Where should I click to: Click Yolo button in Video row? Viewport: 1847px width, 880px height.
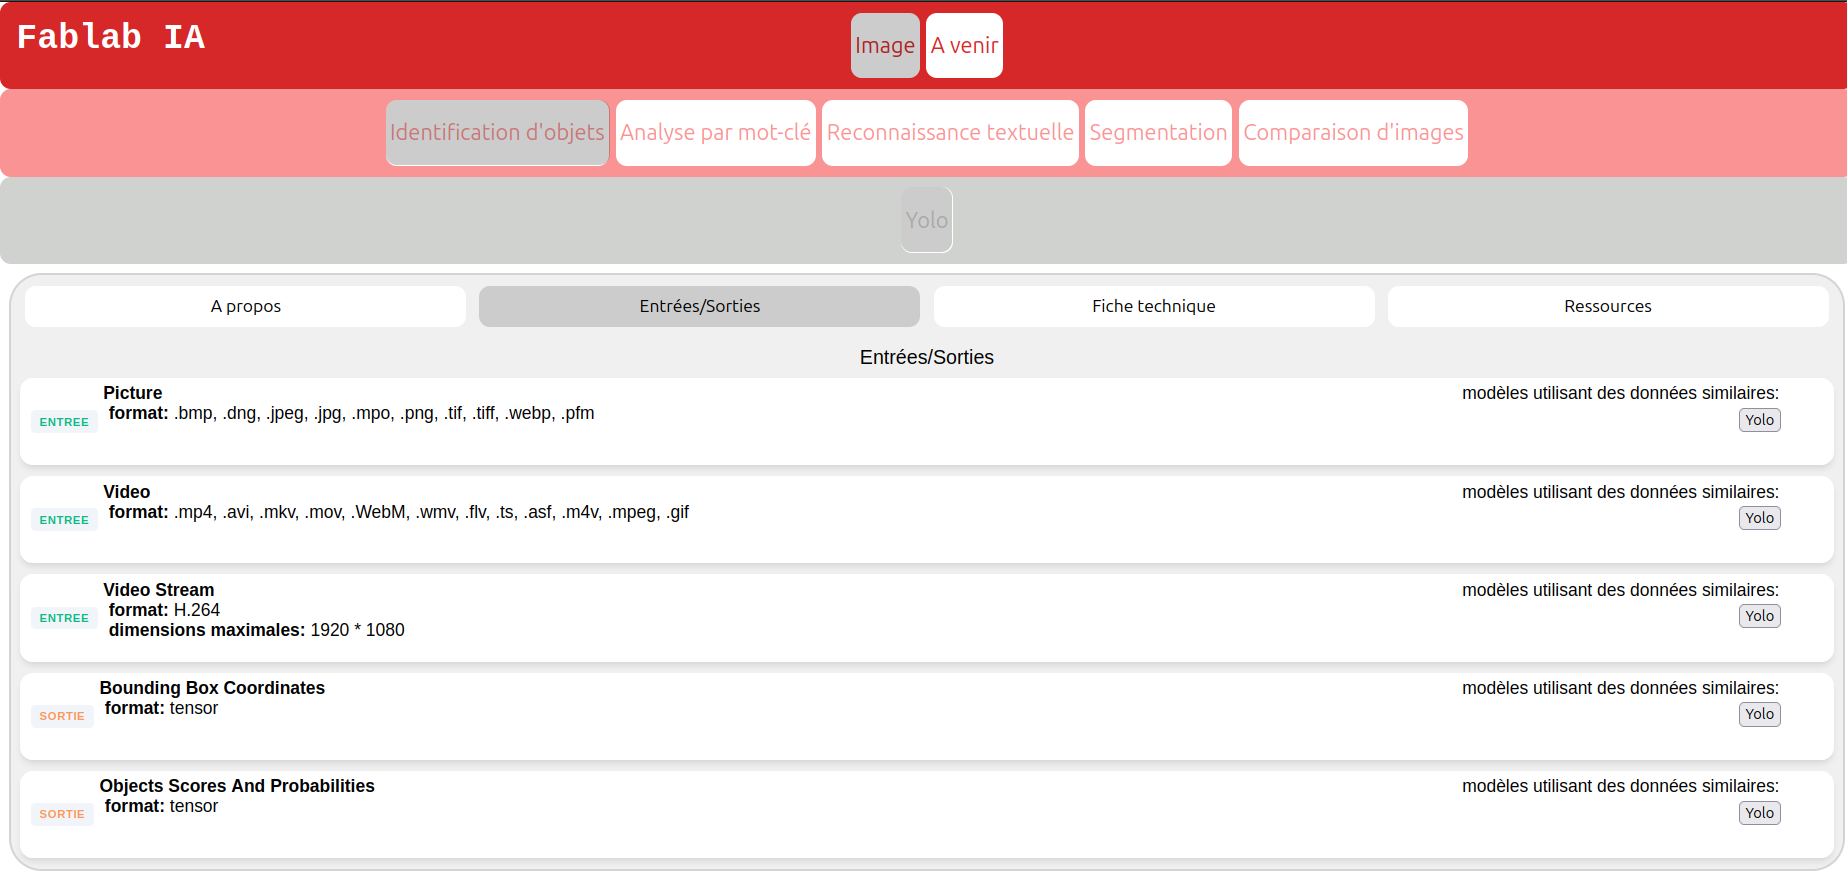1760,518
